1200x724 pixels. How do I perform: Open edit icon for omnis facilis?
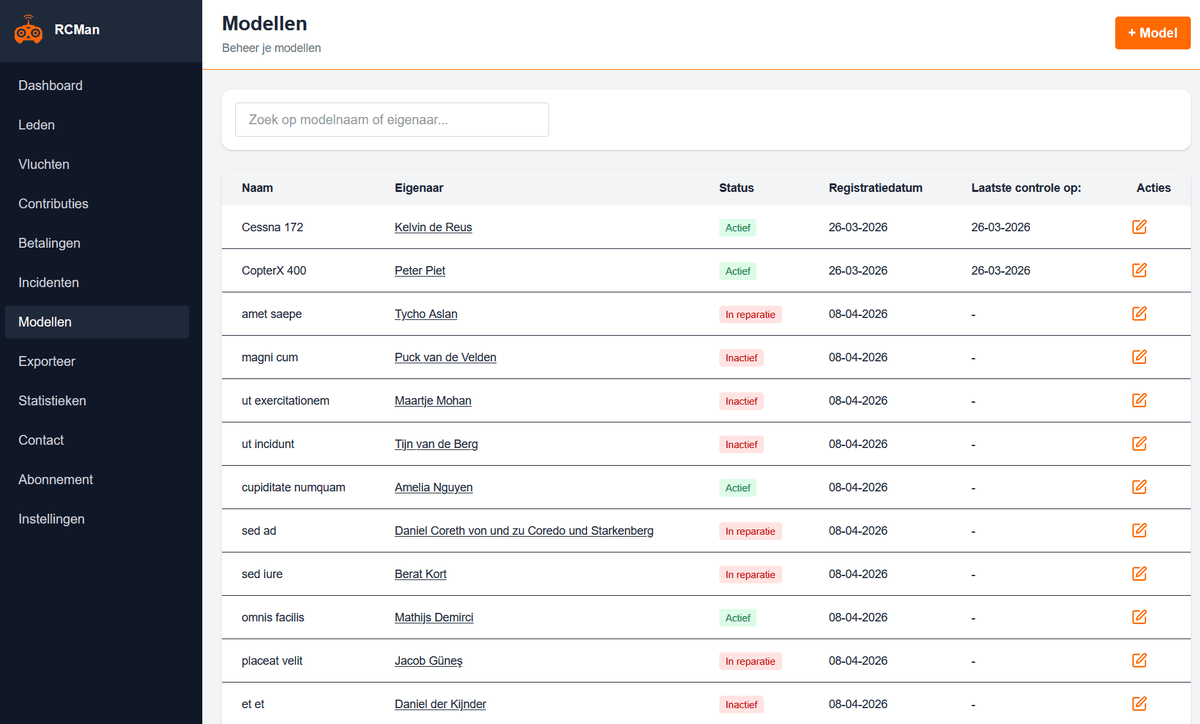point(1139,617)
